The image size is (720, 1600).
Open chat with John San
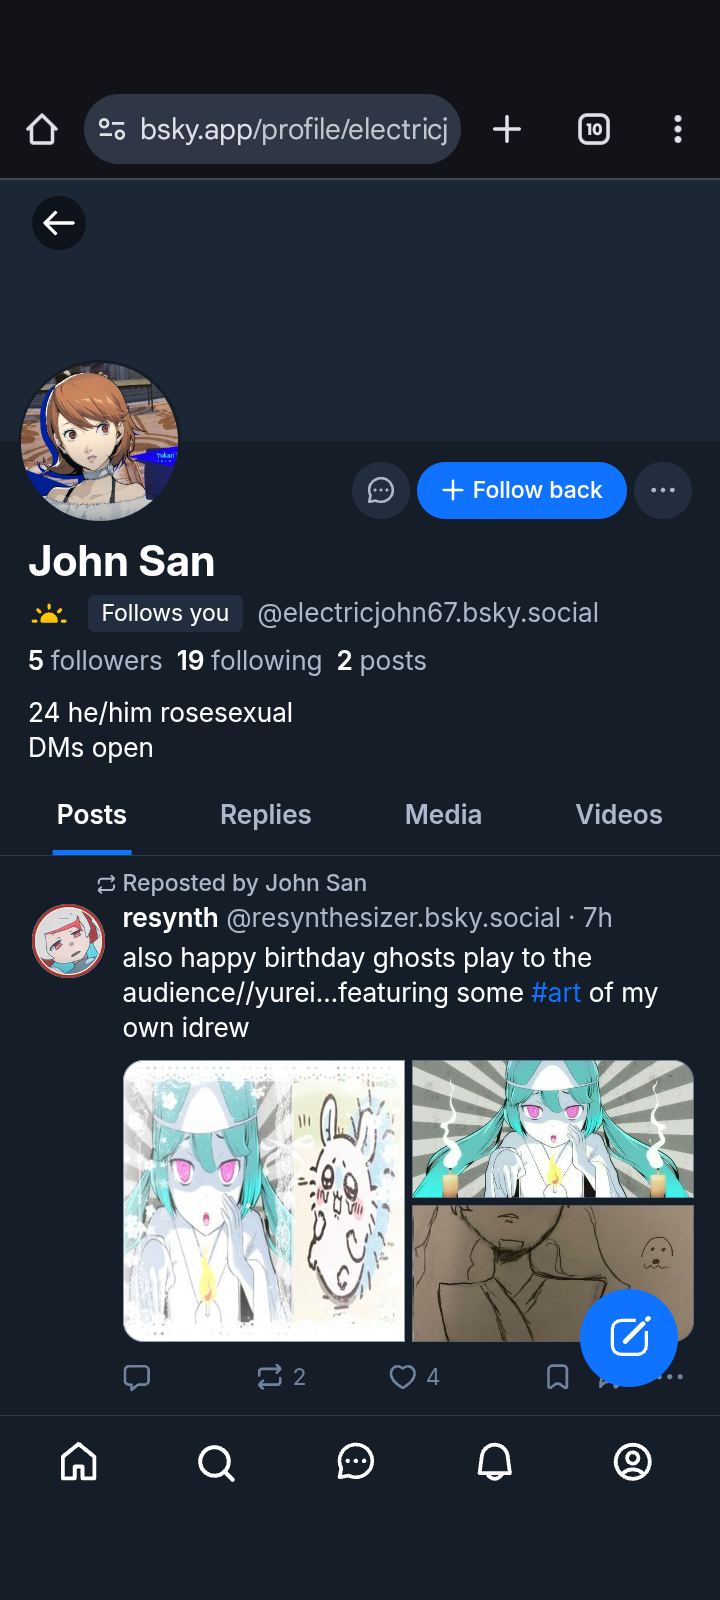point(381,490)
